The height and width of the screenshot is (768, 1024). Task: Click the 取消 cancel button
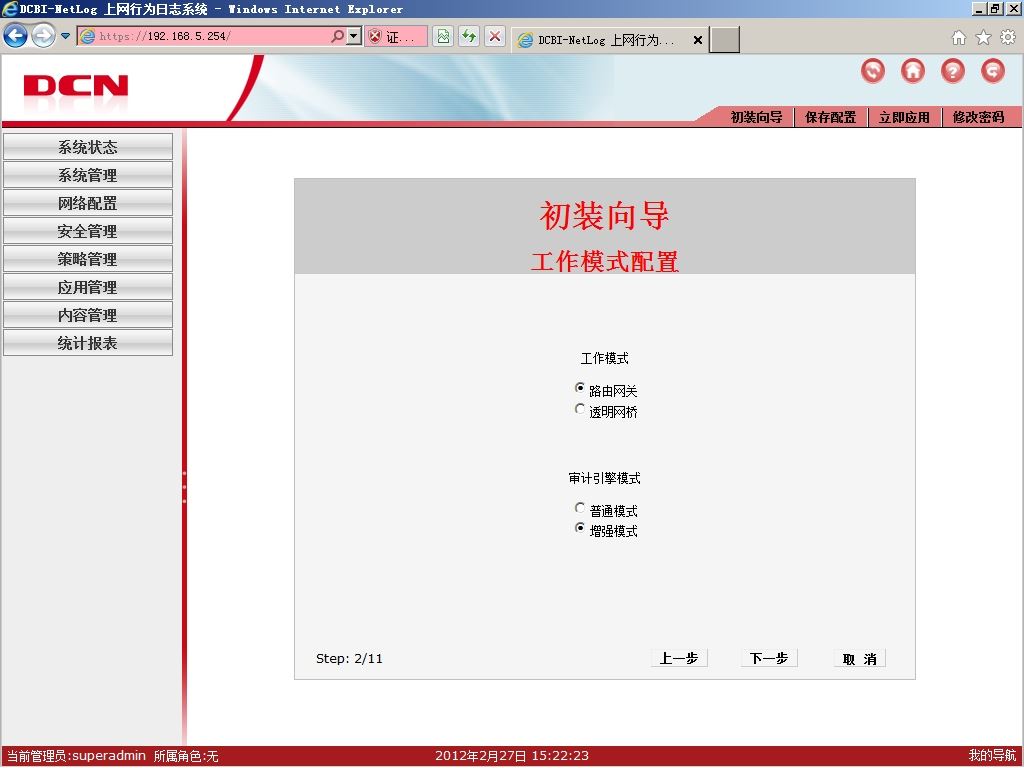[x=860, y=658]
